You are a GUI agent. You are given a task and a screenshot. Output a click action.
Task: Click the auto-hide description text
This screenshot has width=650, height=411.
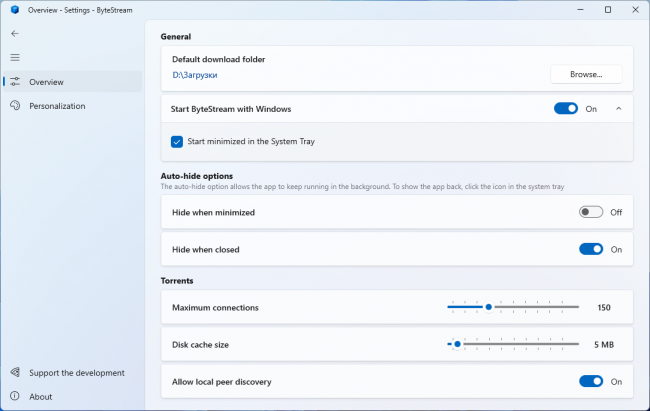pyautogui.click(x=362, y=187)
